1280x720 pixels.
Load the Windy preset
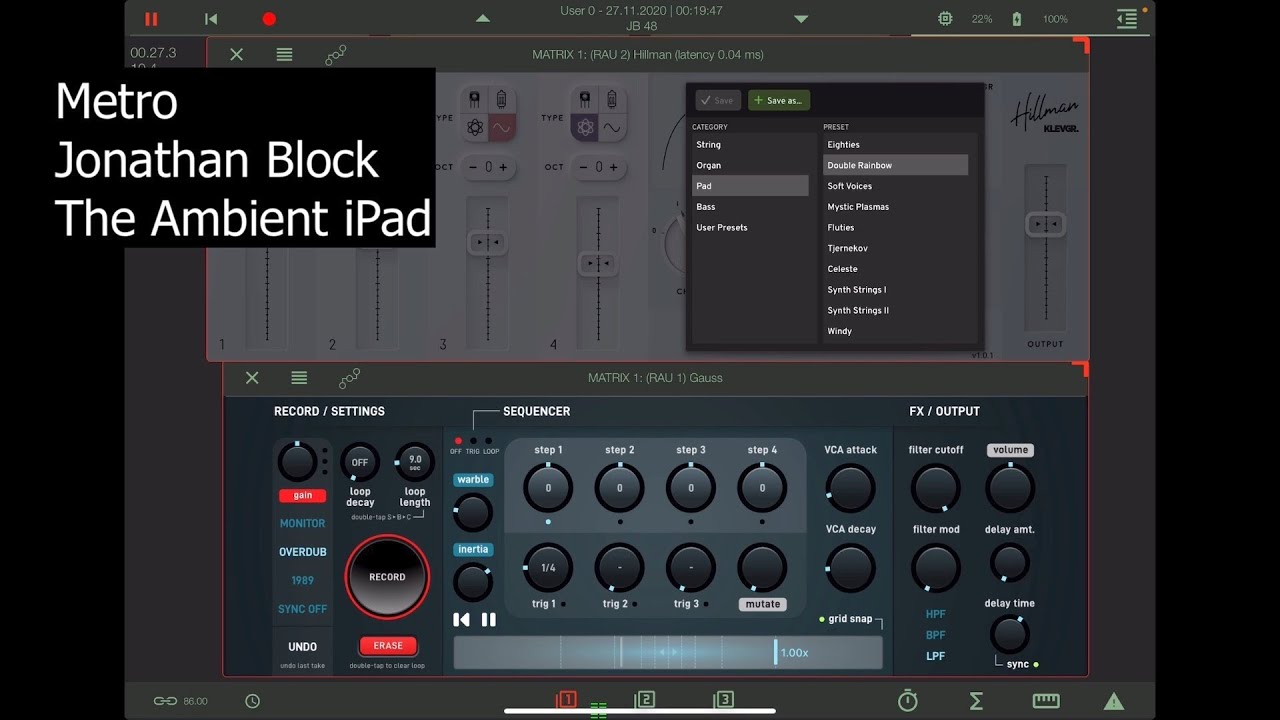(895, 331)
